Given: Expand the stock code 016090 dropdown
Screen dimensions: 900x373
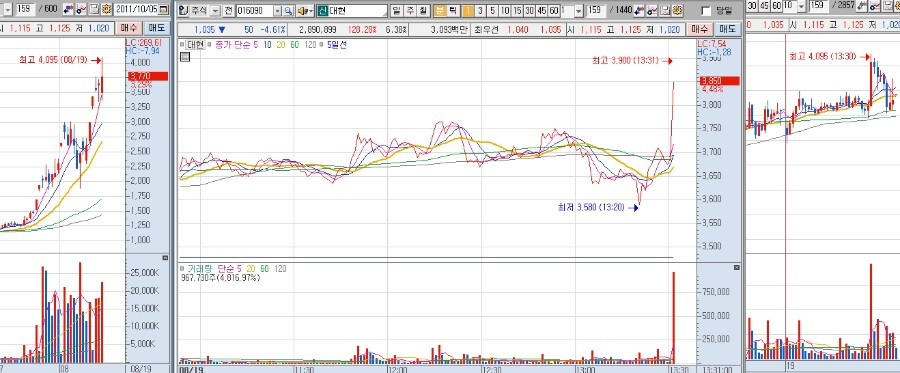Looking at the screenshot, I should point(277,11).
